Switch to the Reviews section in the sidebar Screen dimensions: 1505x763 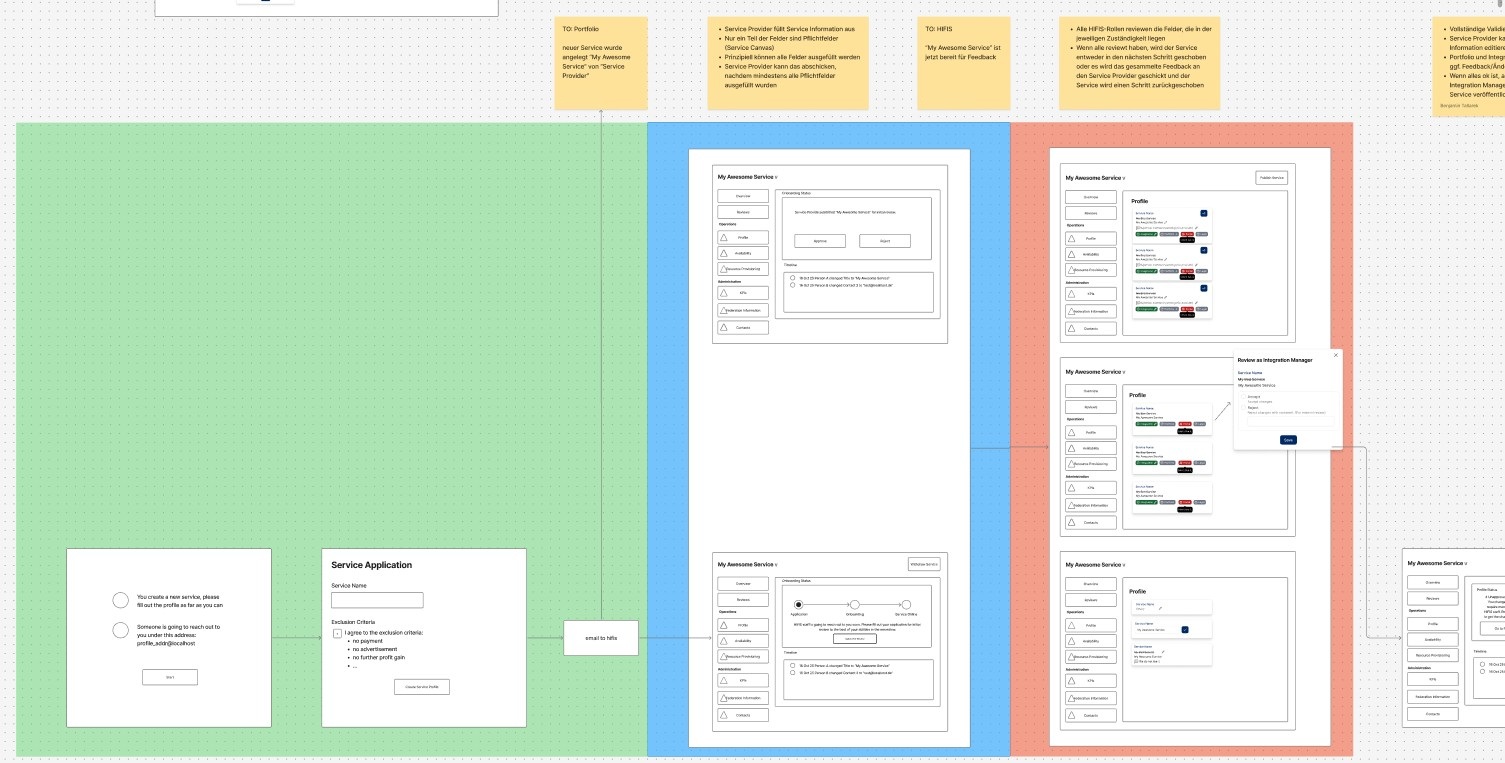(743, 212)
